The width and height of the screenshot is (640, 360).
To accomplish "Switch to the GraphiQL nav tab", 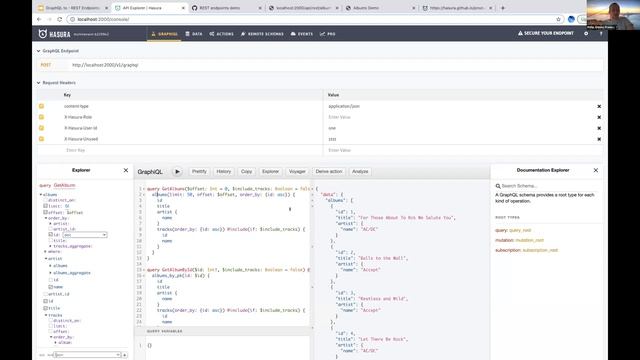I will click(x=164, y=34).
